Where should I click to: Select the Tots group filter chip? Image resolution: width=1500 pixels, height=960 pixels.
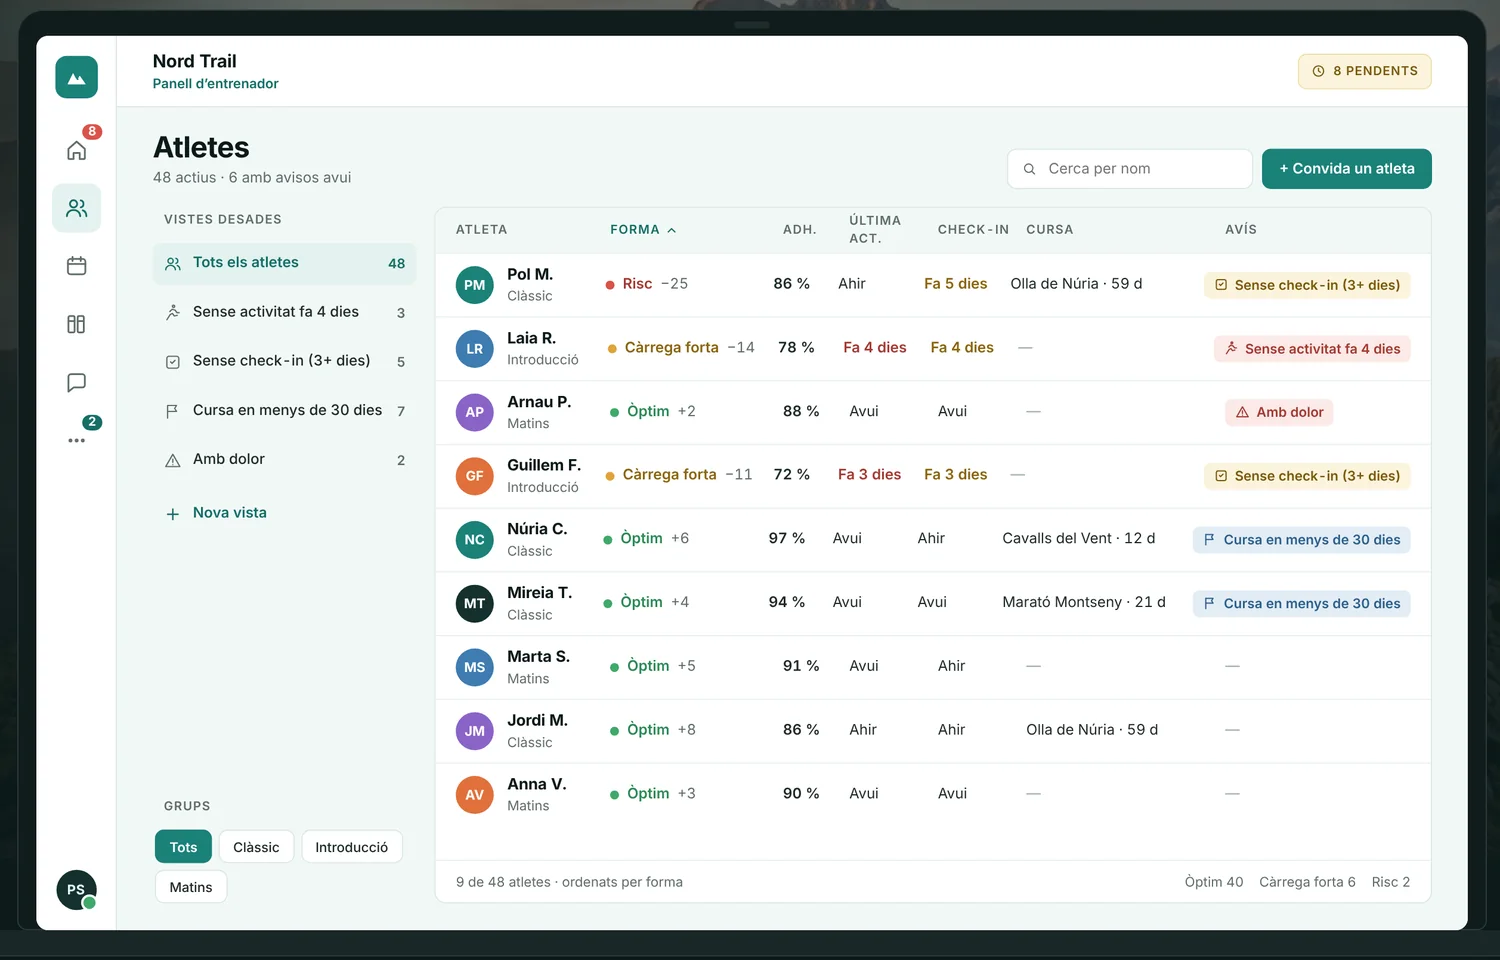pos(183,847)
